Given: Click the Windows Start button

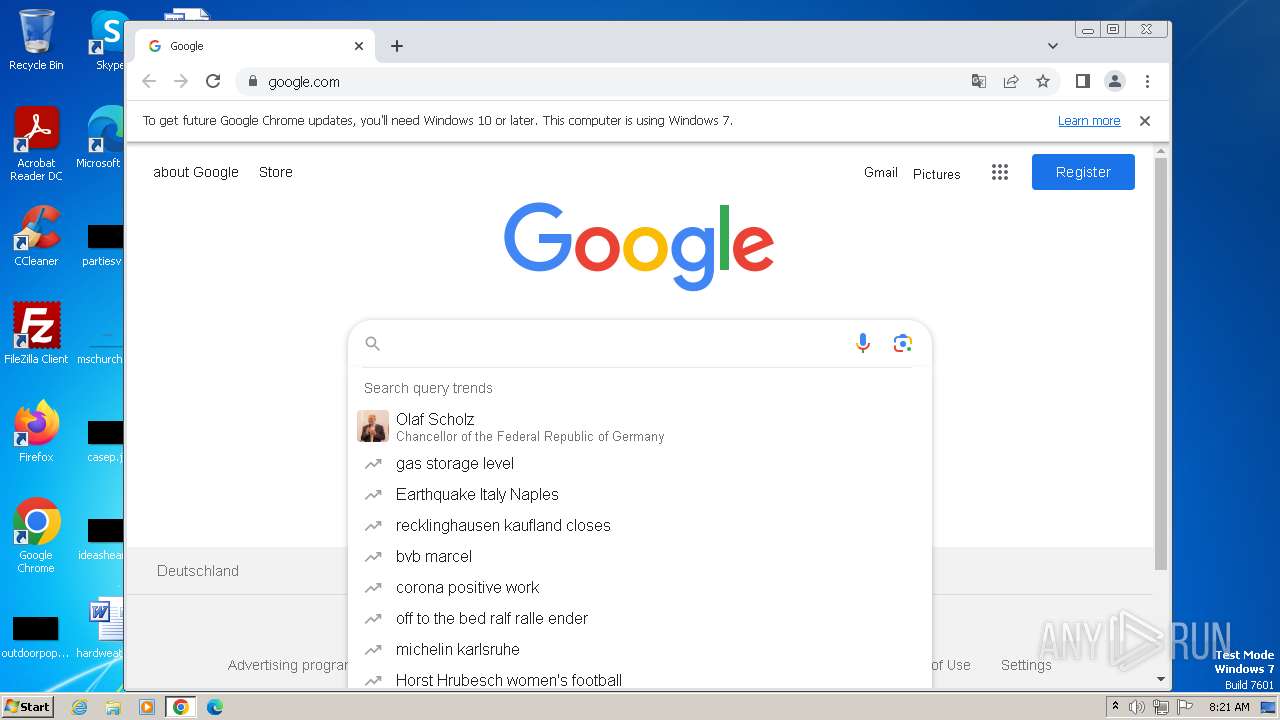Looking at the screenshot, I should (x=27, y=706).
